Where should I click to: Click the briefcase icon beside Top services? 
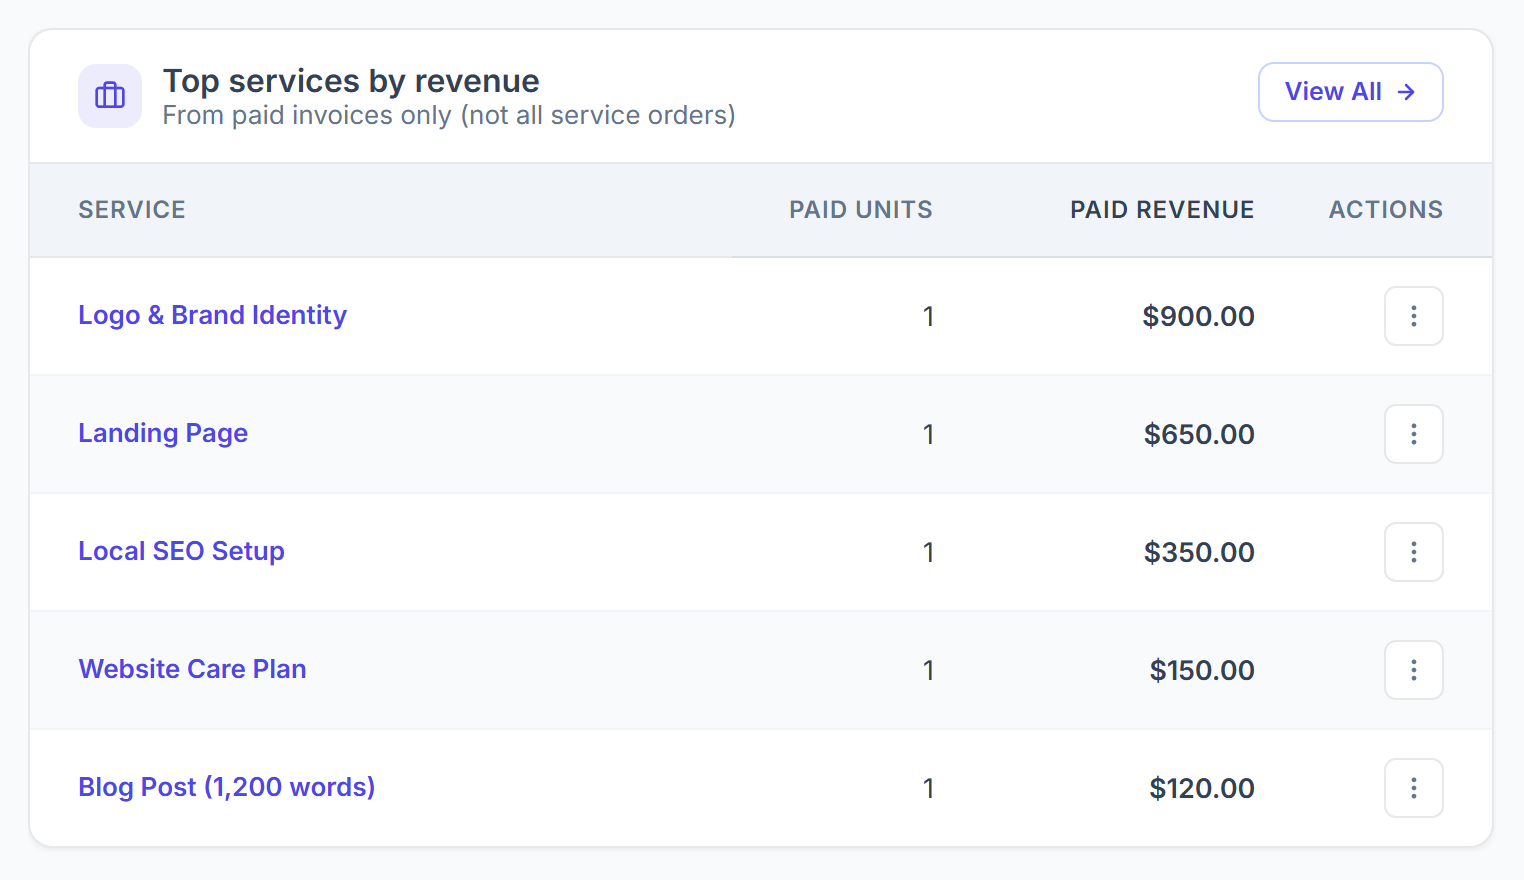(110, 96)
